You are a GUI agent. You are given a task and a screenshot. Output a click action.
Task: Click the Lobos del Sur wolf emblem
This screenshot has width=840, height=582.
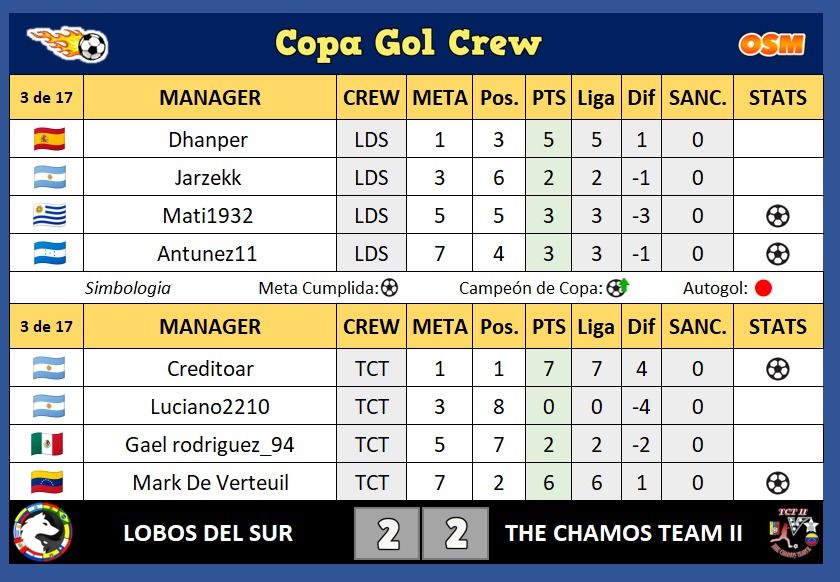(x=42, y=532)
